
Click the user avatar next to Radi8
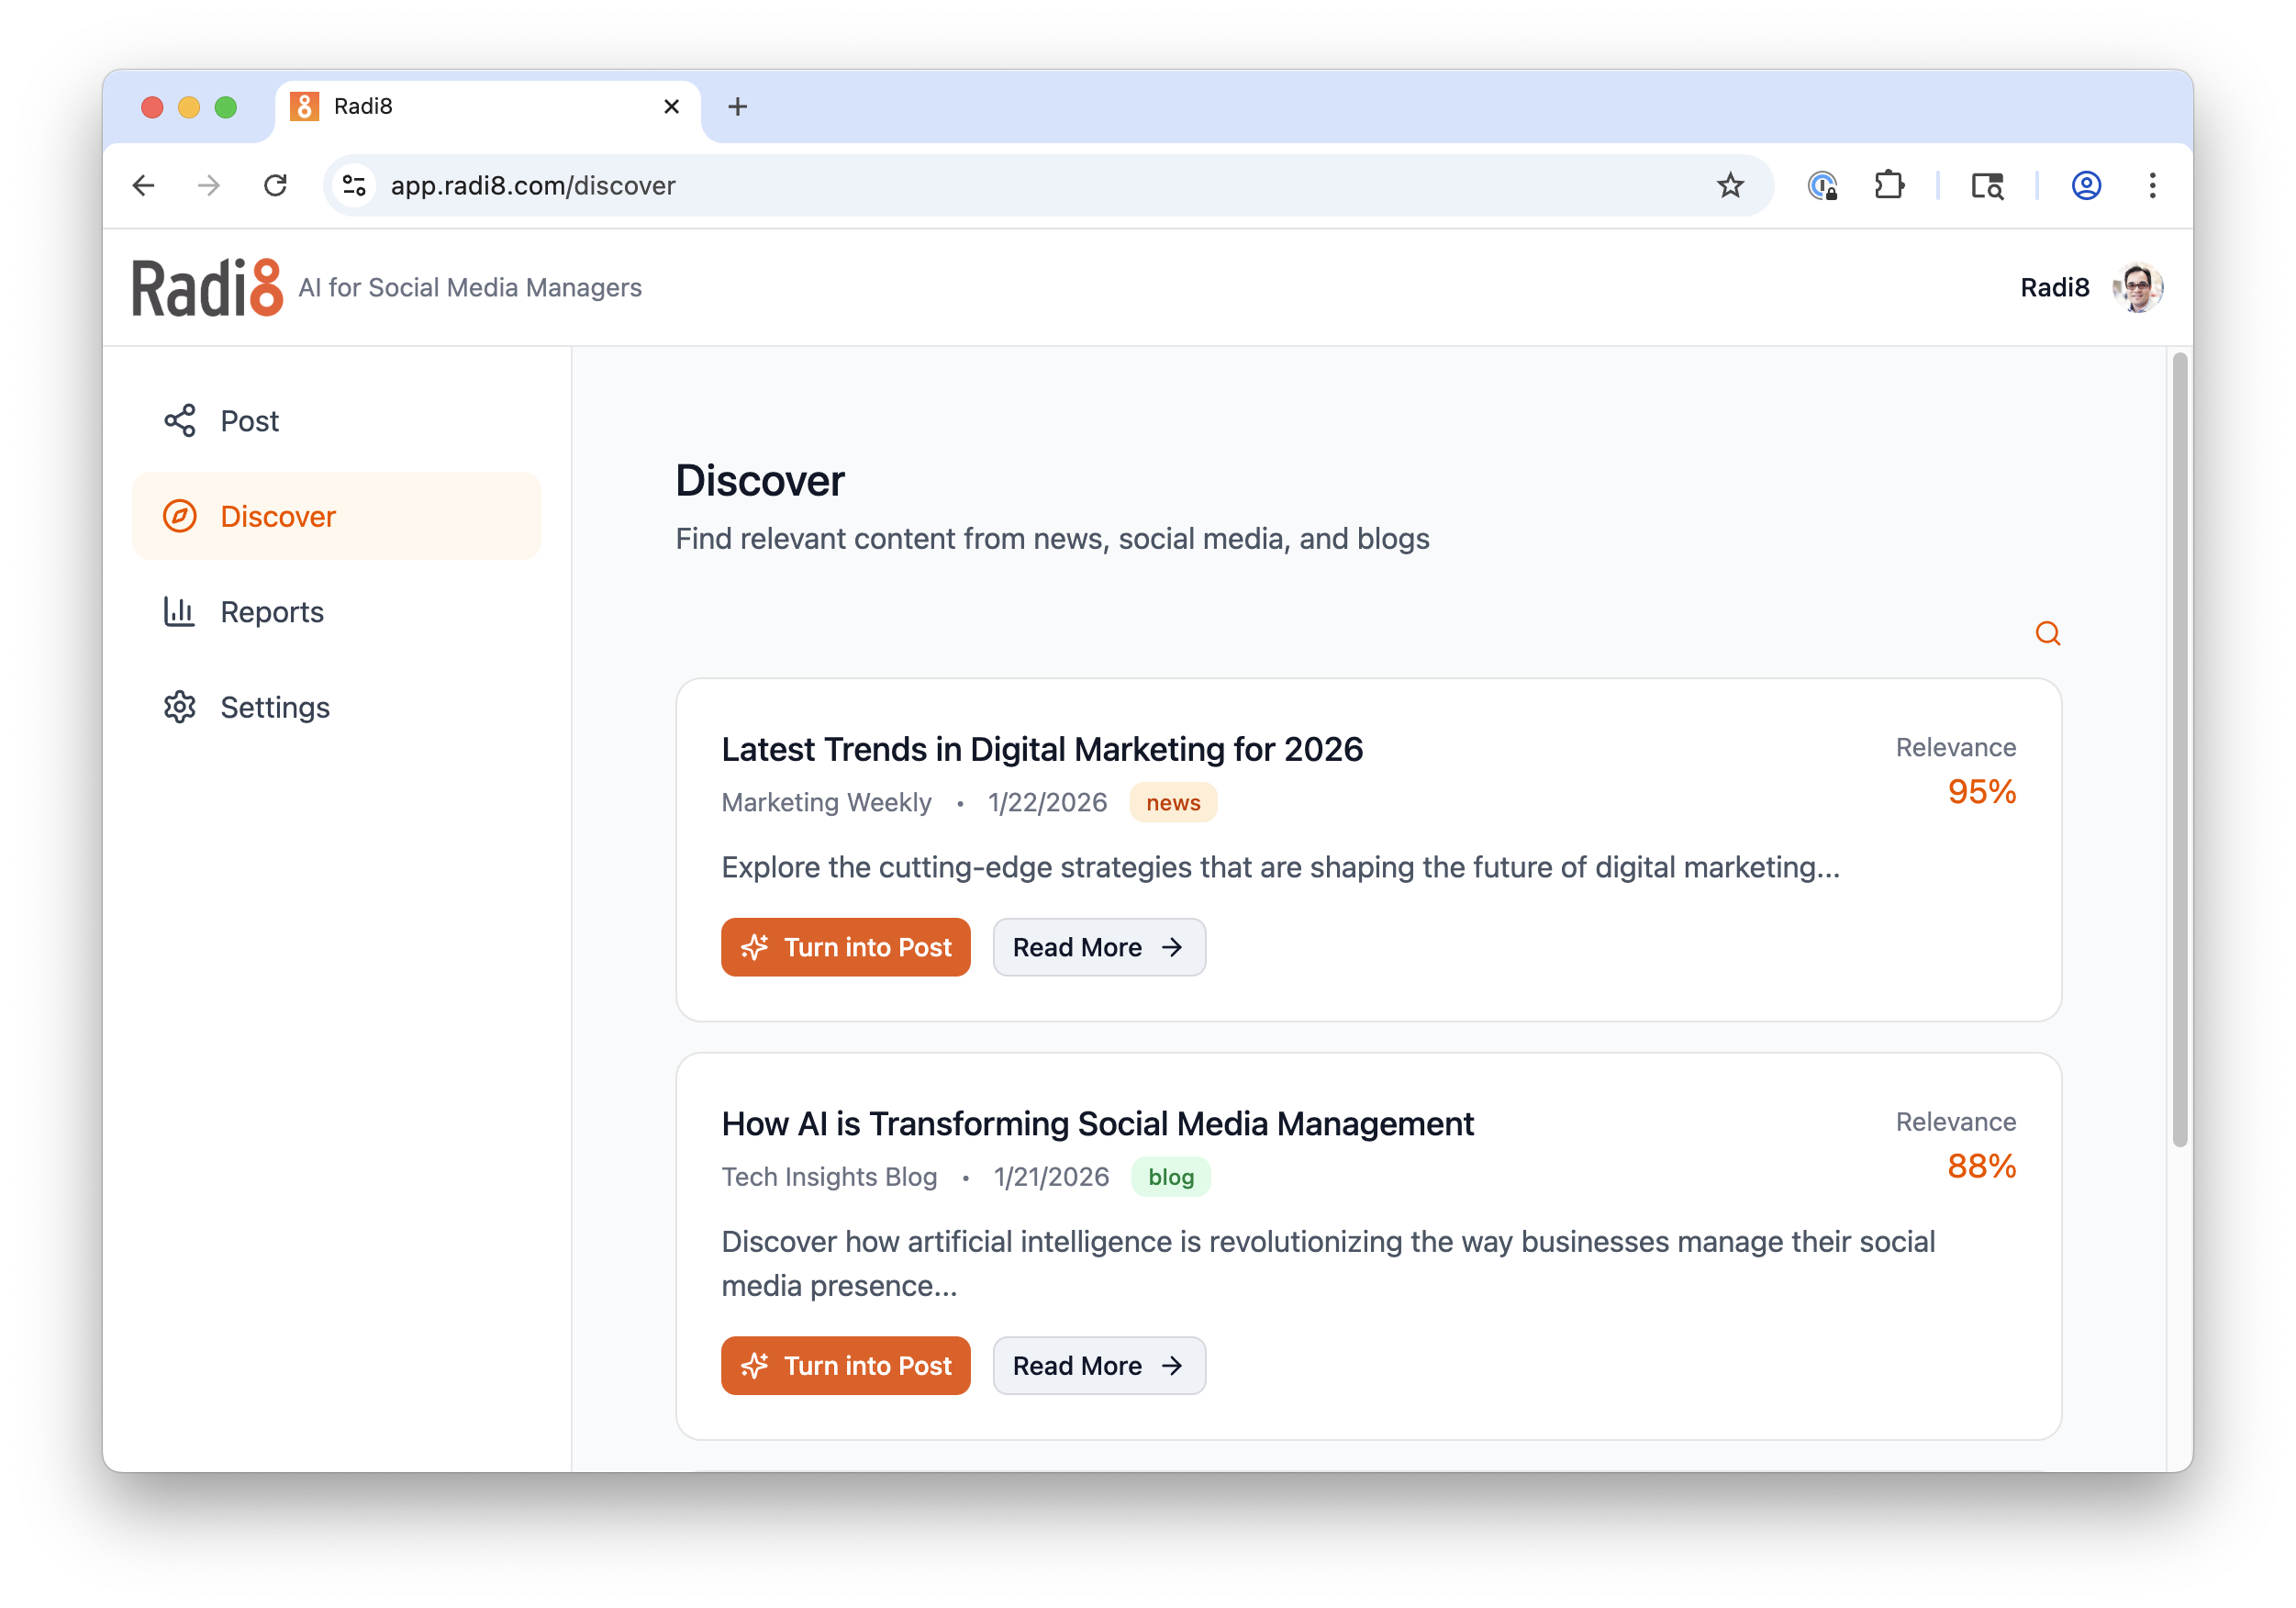point(2138,287)
